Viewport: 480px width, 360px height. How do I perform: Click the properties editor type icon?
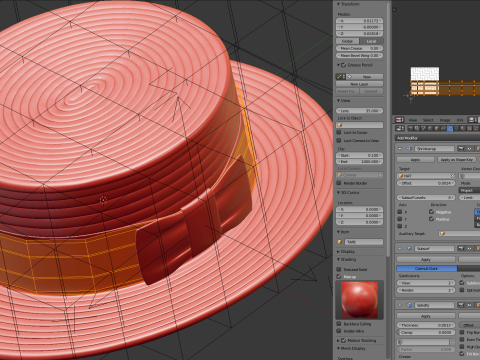(399, 128)
